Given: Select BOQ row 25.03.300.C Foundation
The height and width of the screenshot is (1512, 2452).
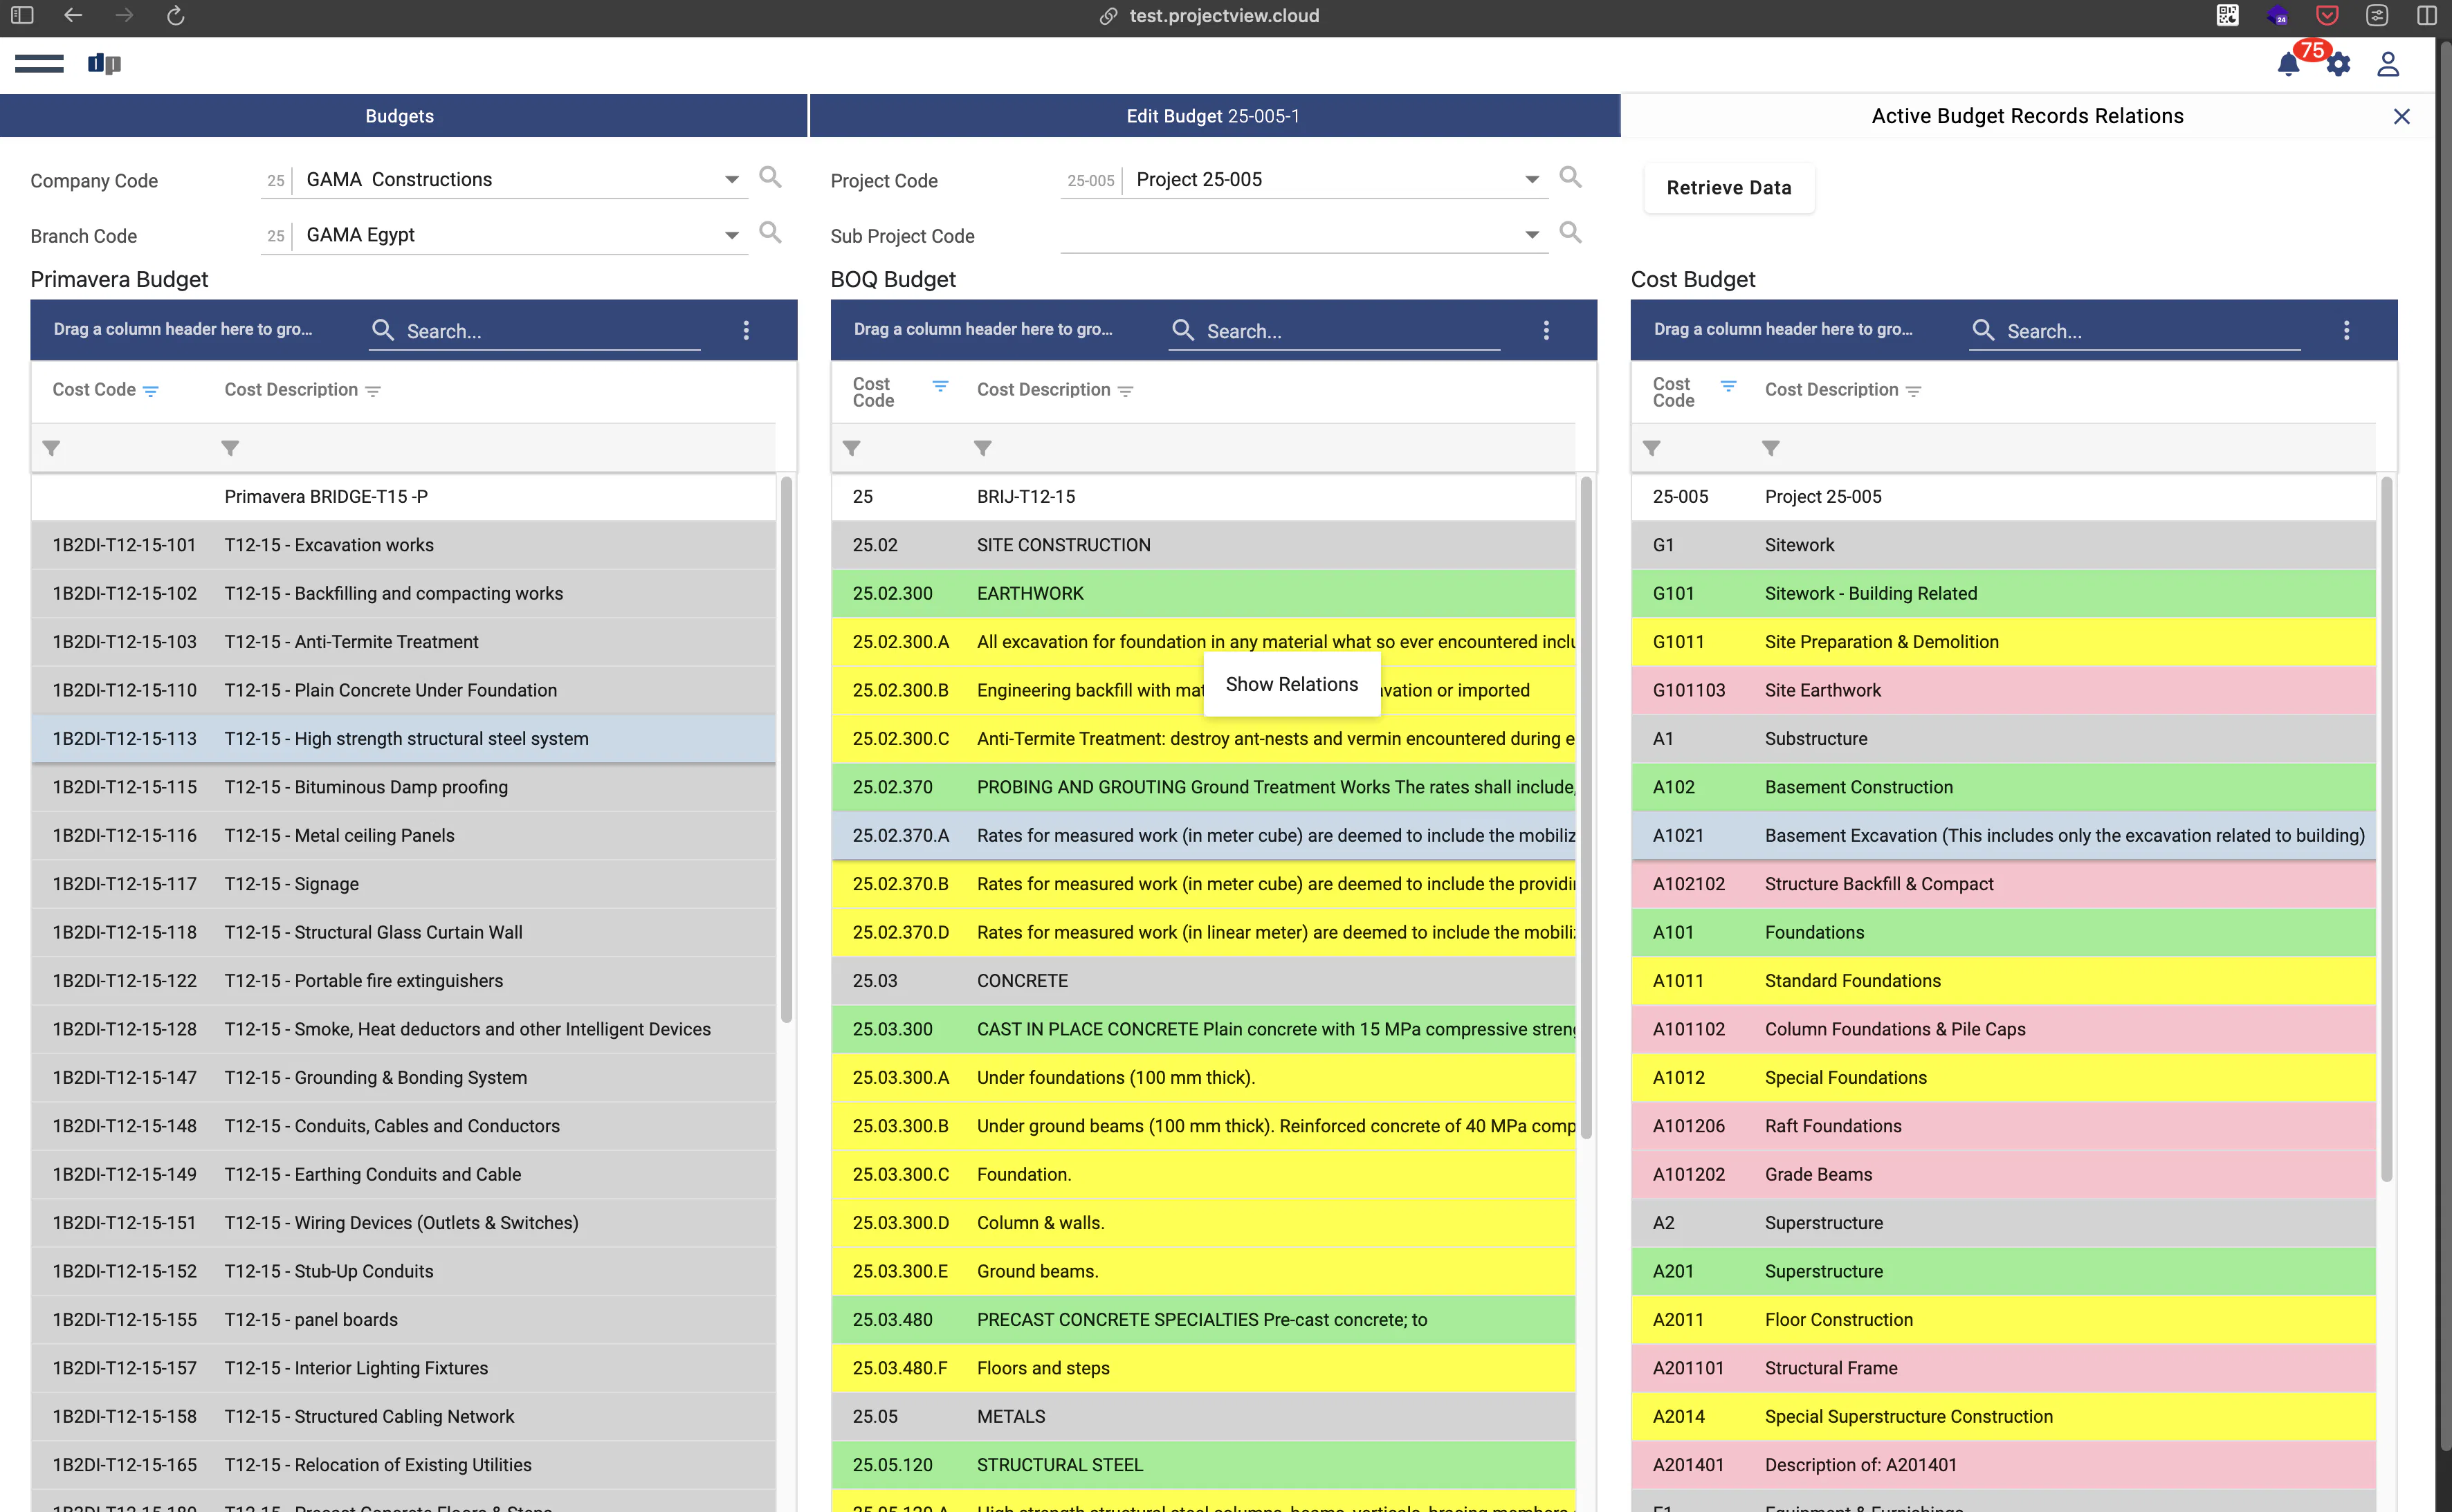Looking at the screenshot, I should pyautogui.click(x=1203, y=1175).
